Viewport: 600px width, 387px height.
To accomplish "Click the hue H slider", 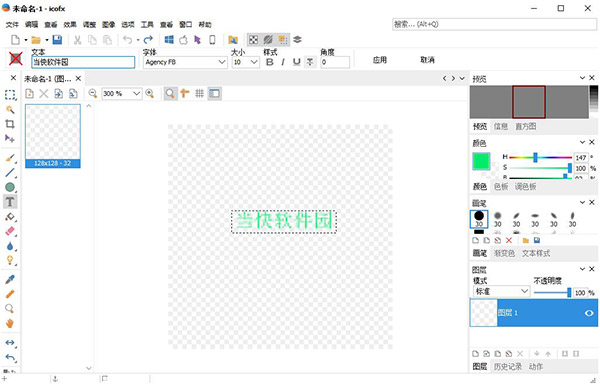I will tap(541, 157).
